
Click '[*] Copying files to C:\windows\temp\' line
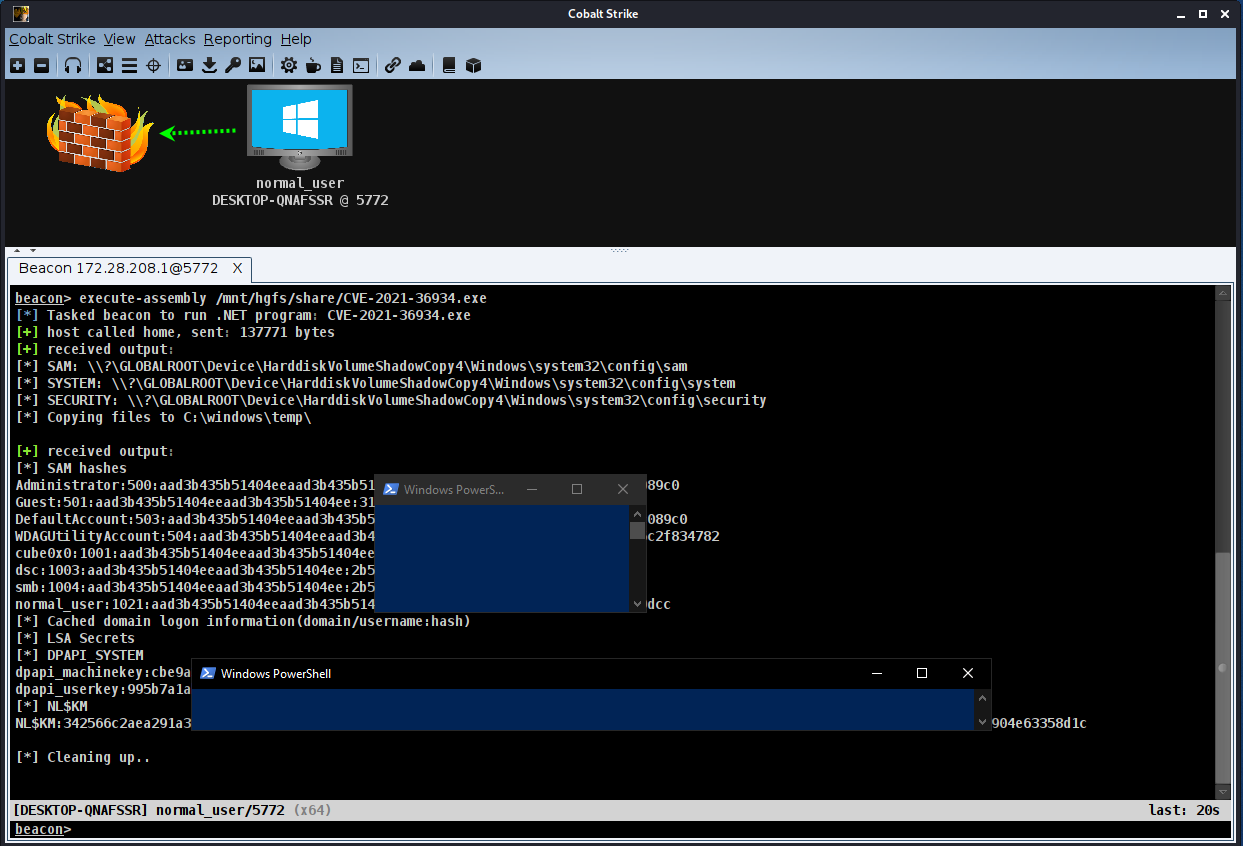pos(163,417)
